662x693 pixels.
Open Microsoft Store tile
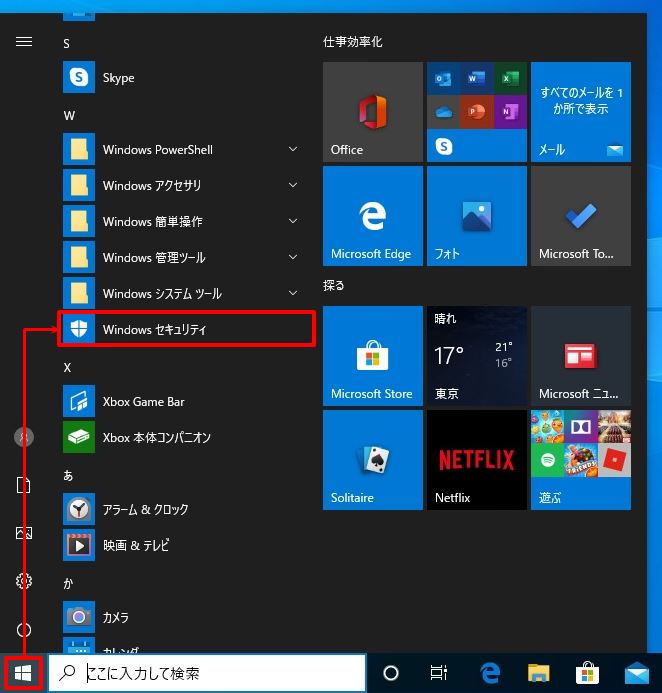tap(373, 356)
